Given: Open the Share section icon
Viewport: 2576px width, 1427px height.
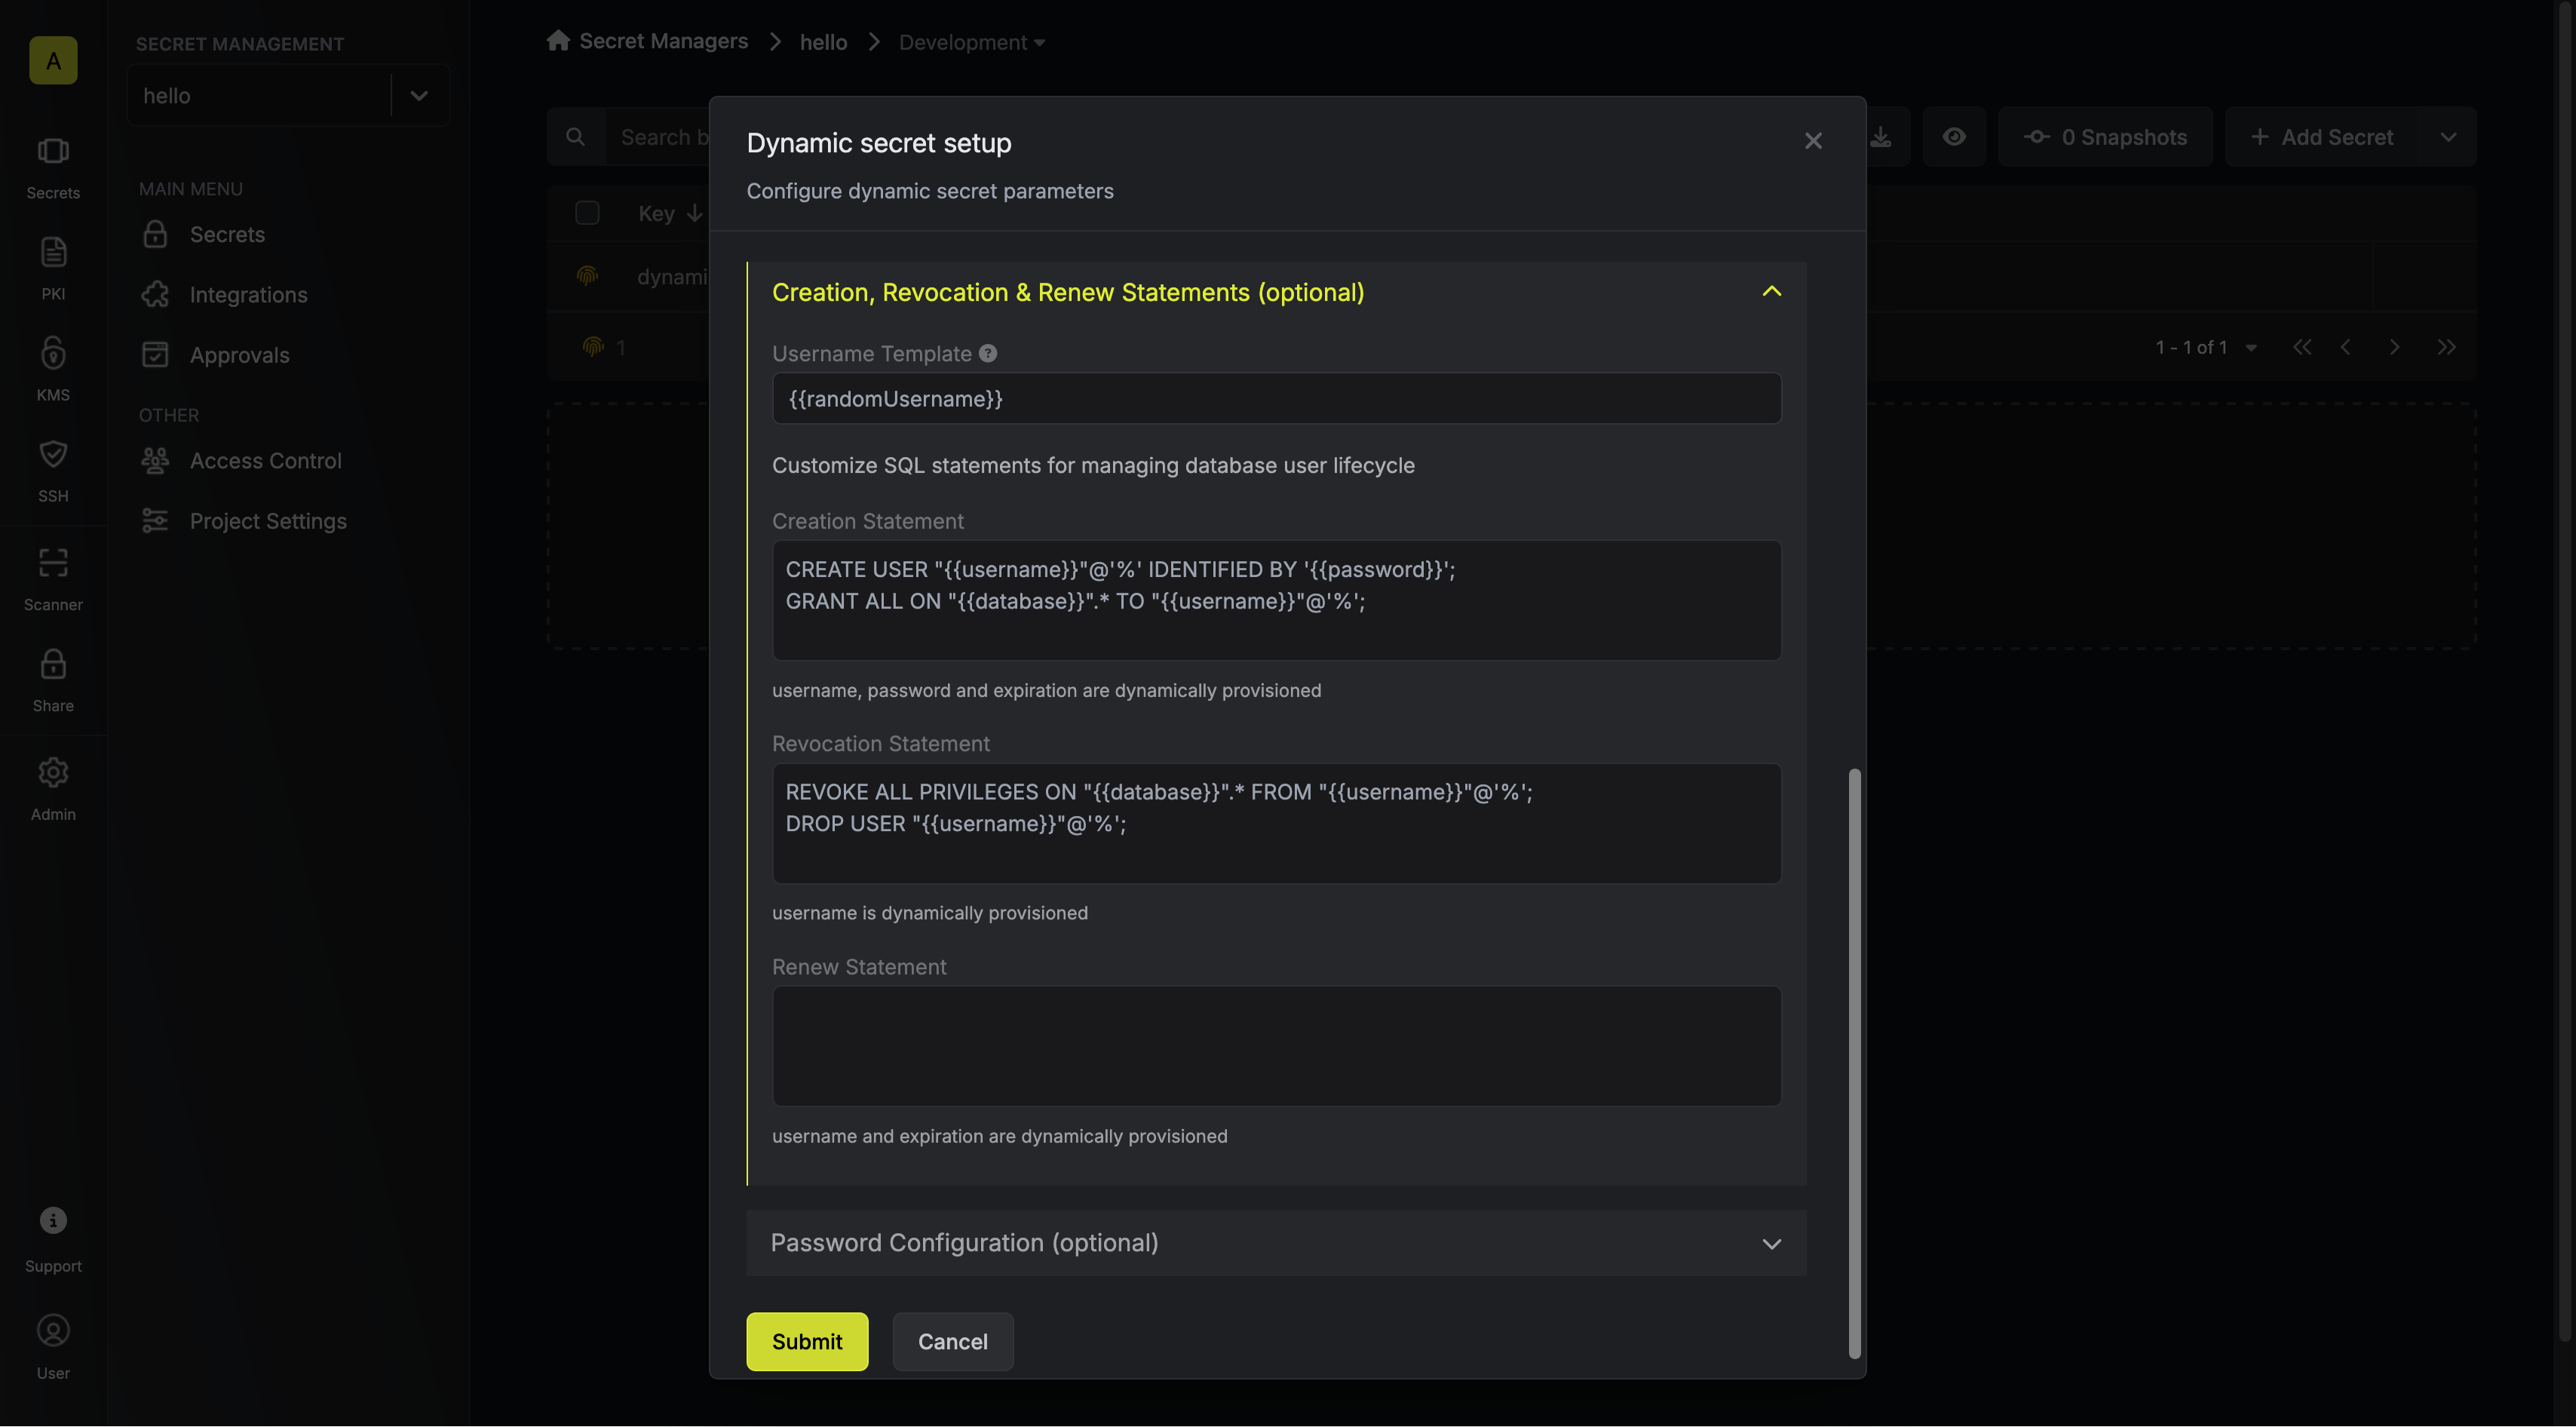Looking at the screenshot, I should (53, 664).
